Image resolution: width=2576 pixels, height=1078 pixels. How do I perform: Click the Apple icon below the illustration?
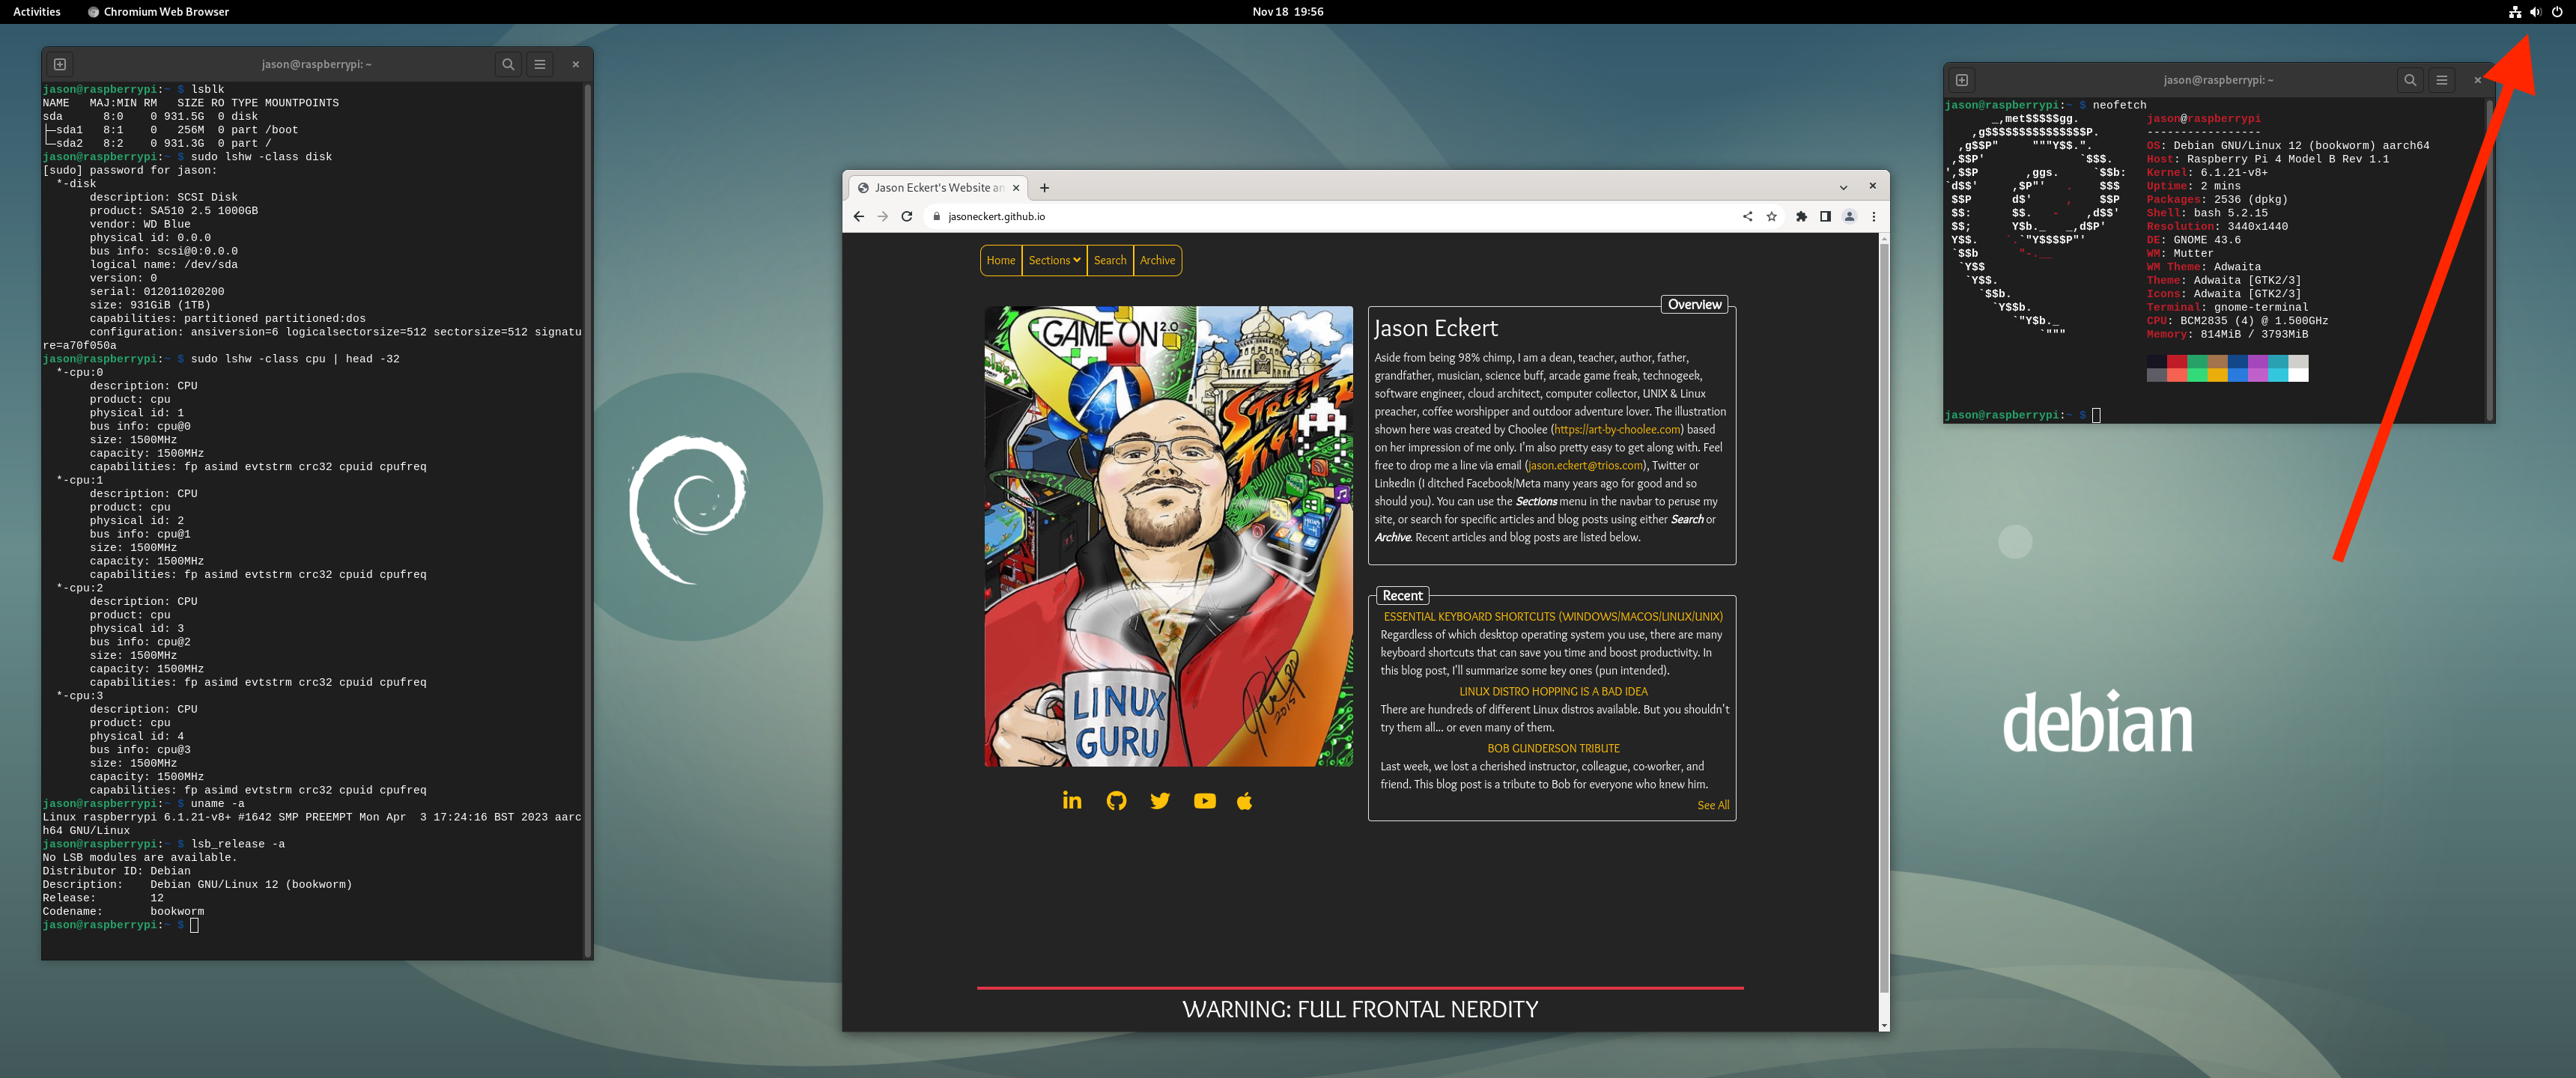point(1244,800)
